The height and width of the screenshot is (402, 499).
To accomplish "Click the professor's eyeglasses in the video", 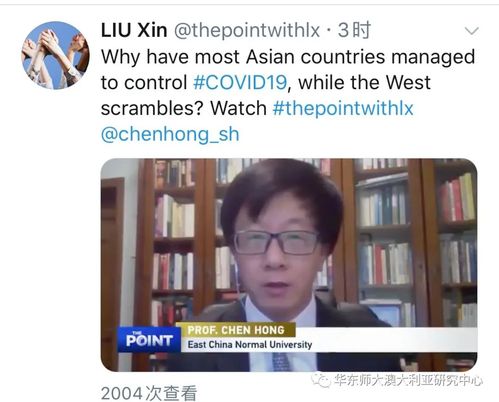I will pos(276,242).
